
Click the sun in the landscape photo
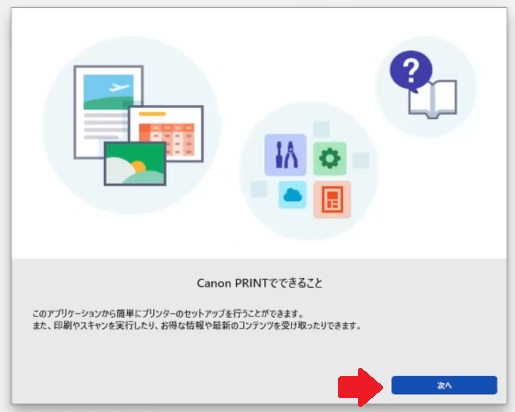139,166
